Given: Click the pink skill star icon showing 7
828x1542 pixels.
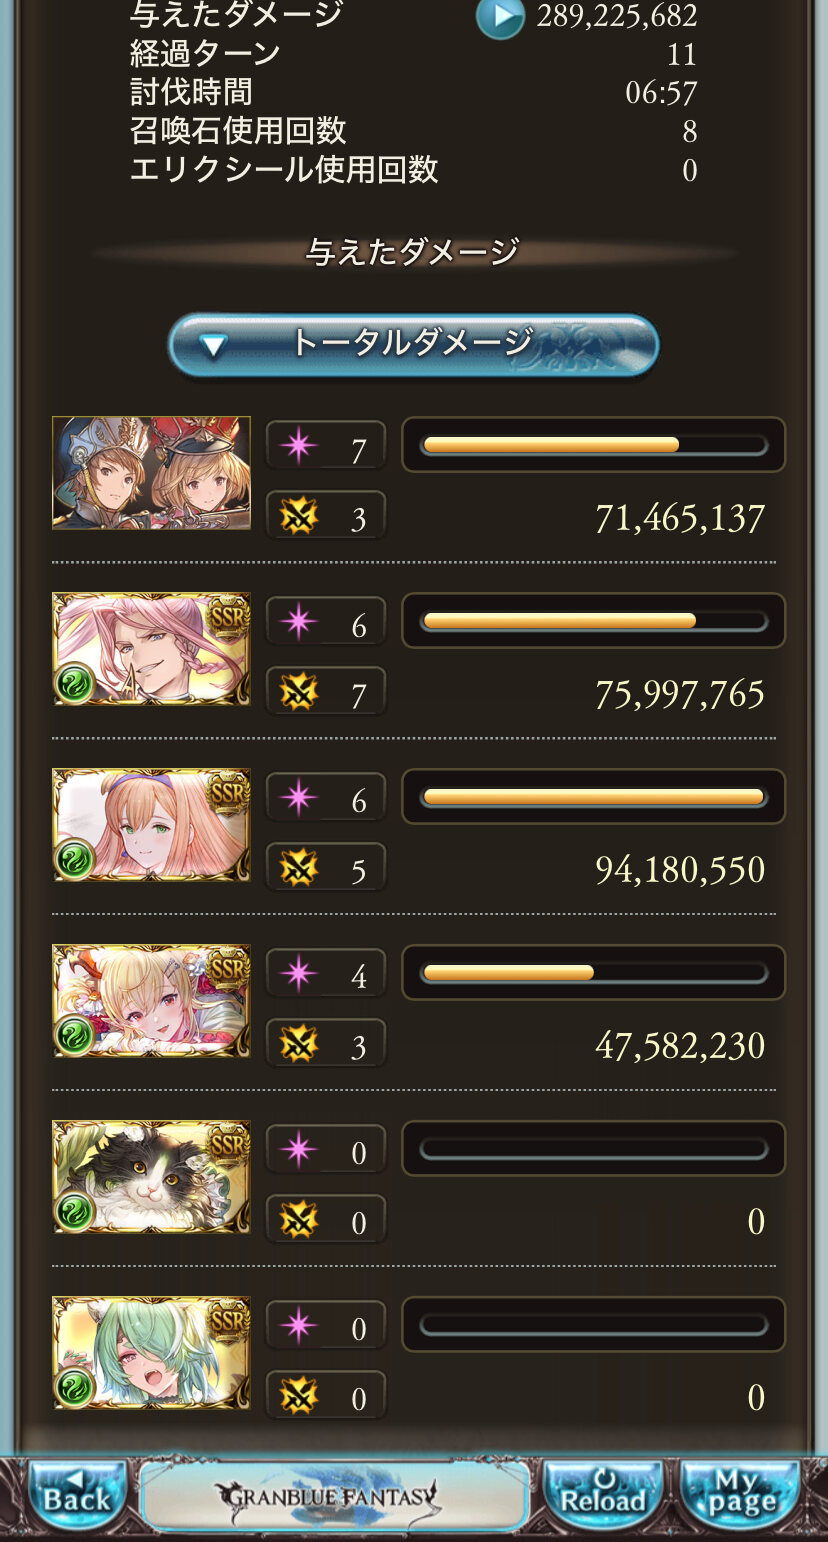Looking at the screenshot, I should click(299, 446).
